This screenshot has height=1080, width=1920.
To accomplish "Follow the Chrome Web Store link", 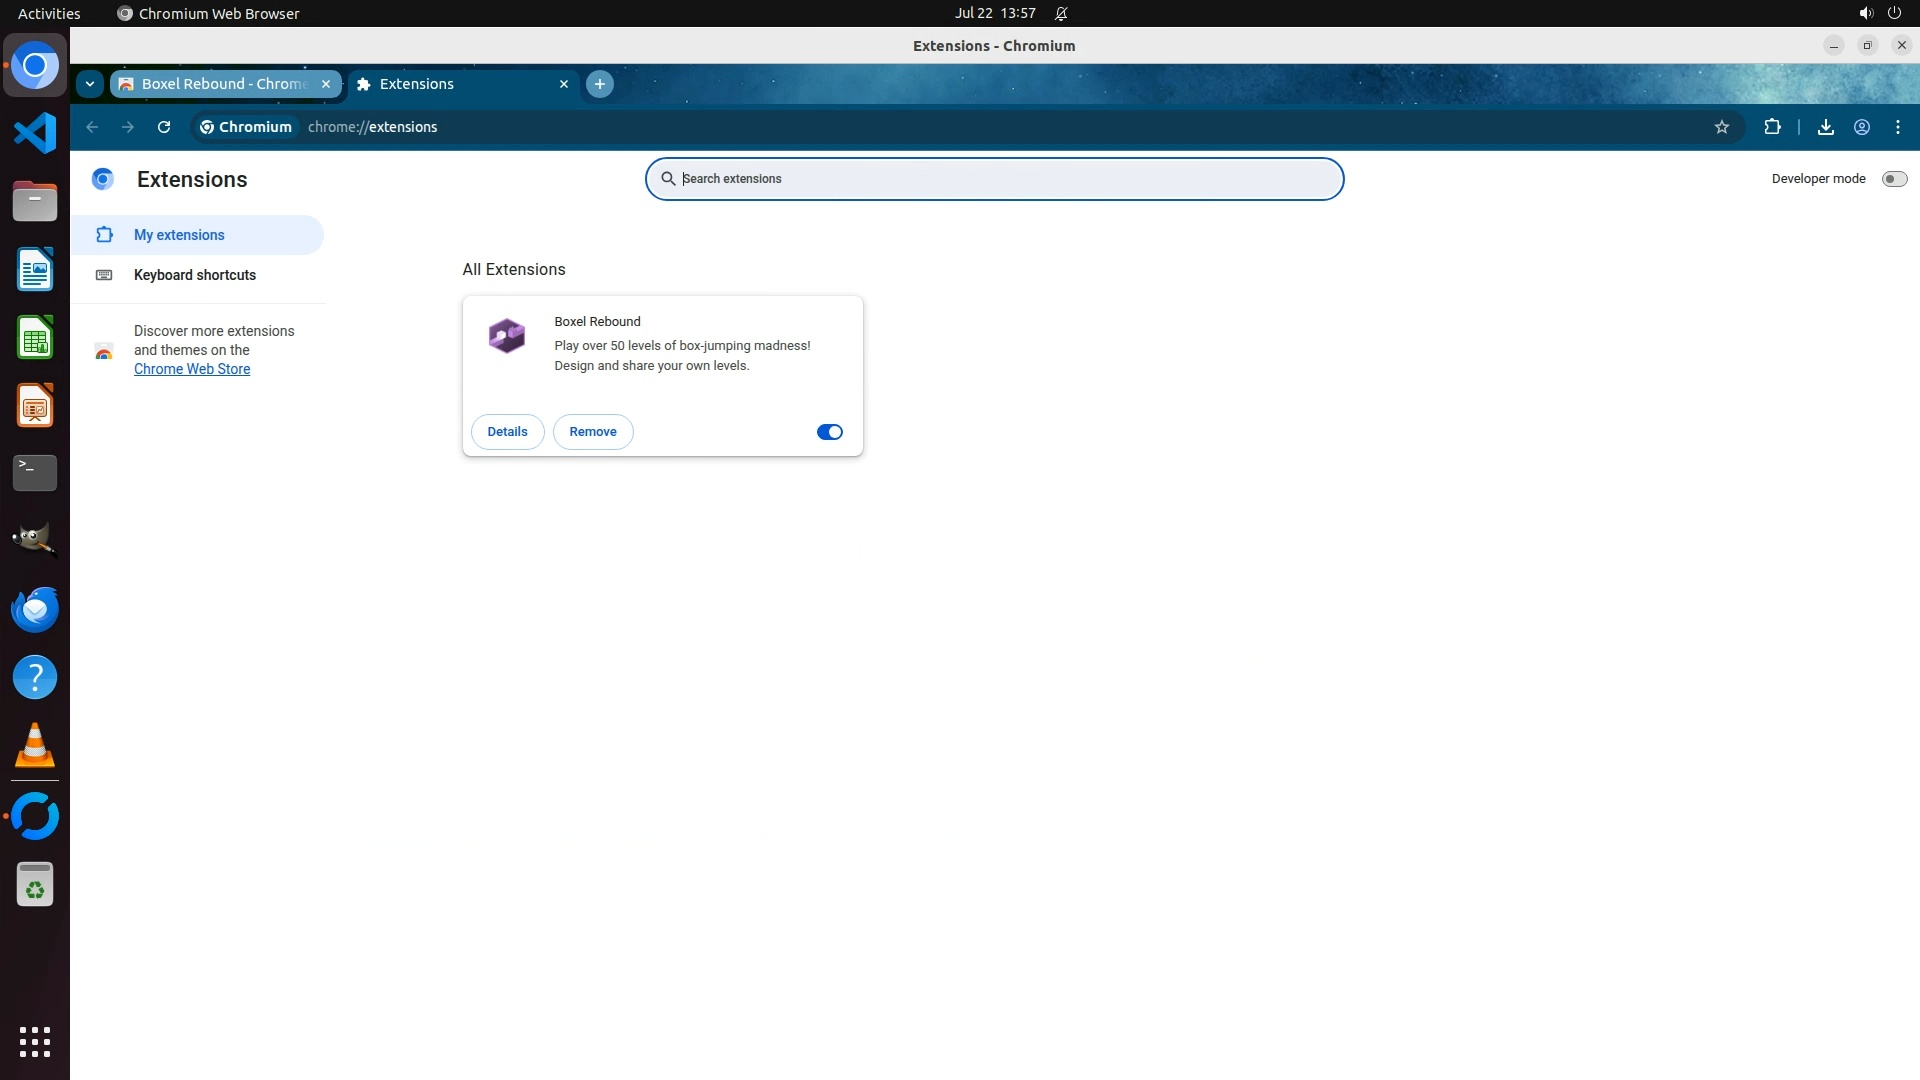I will pos(192,369).
